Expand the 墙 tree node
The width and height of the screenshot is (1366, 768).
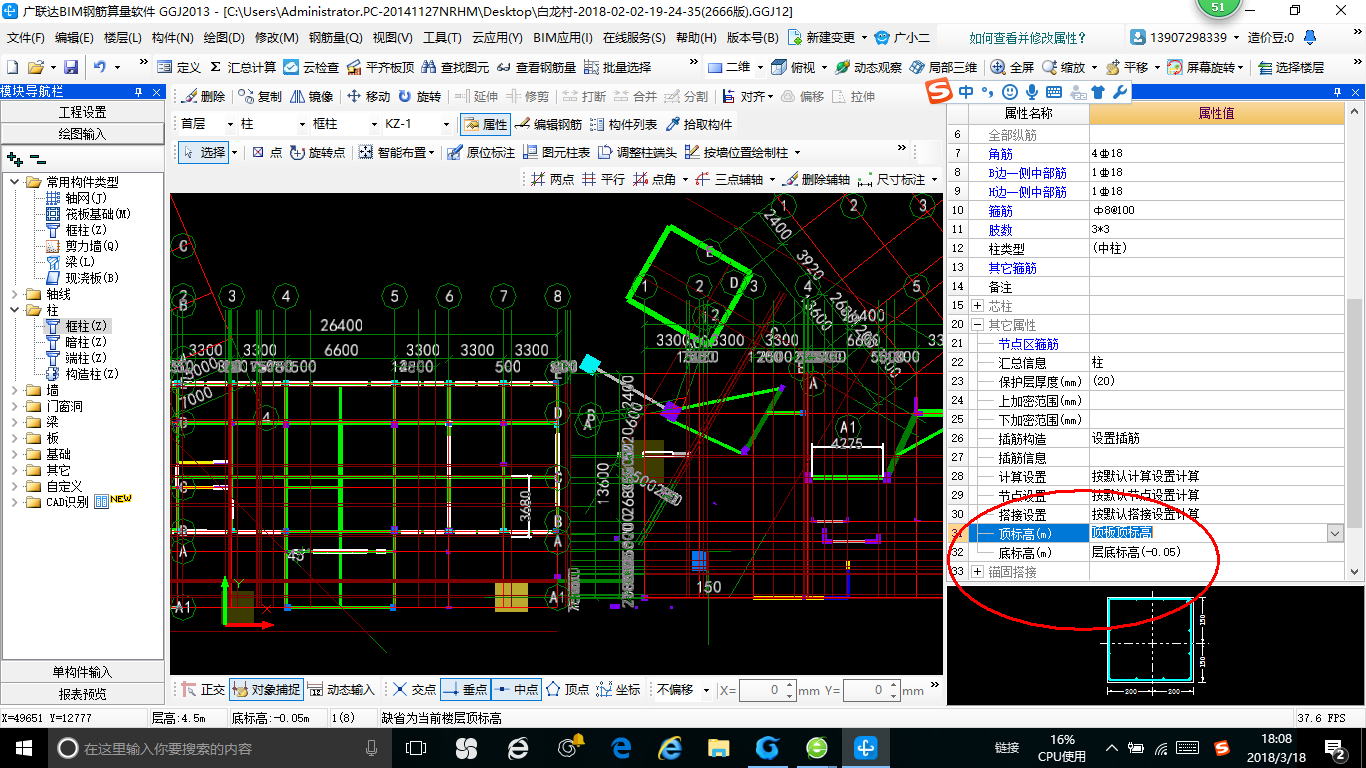[x=15, y=391]
